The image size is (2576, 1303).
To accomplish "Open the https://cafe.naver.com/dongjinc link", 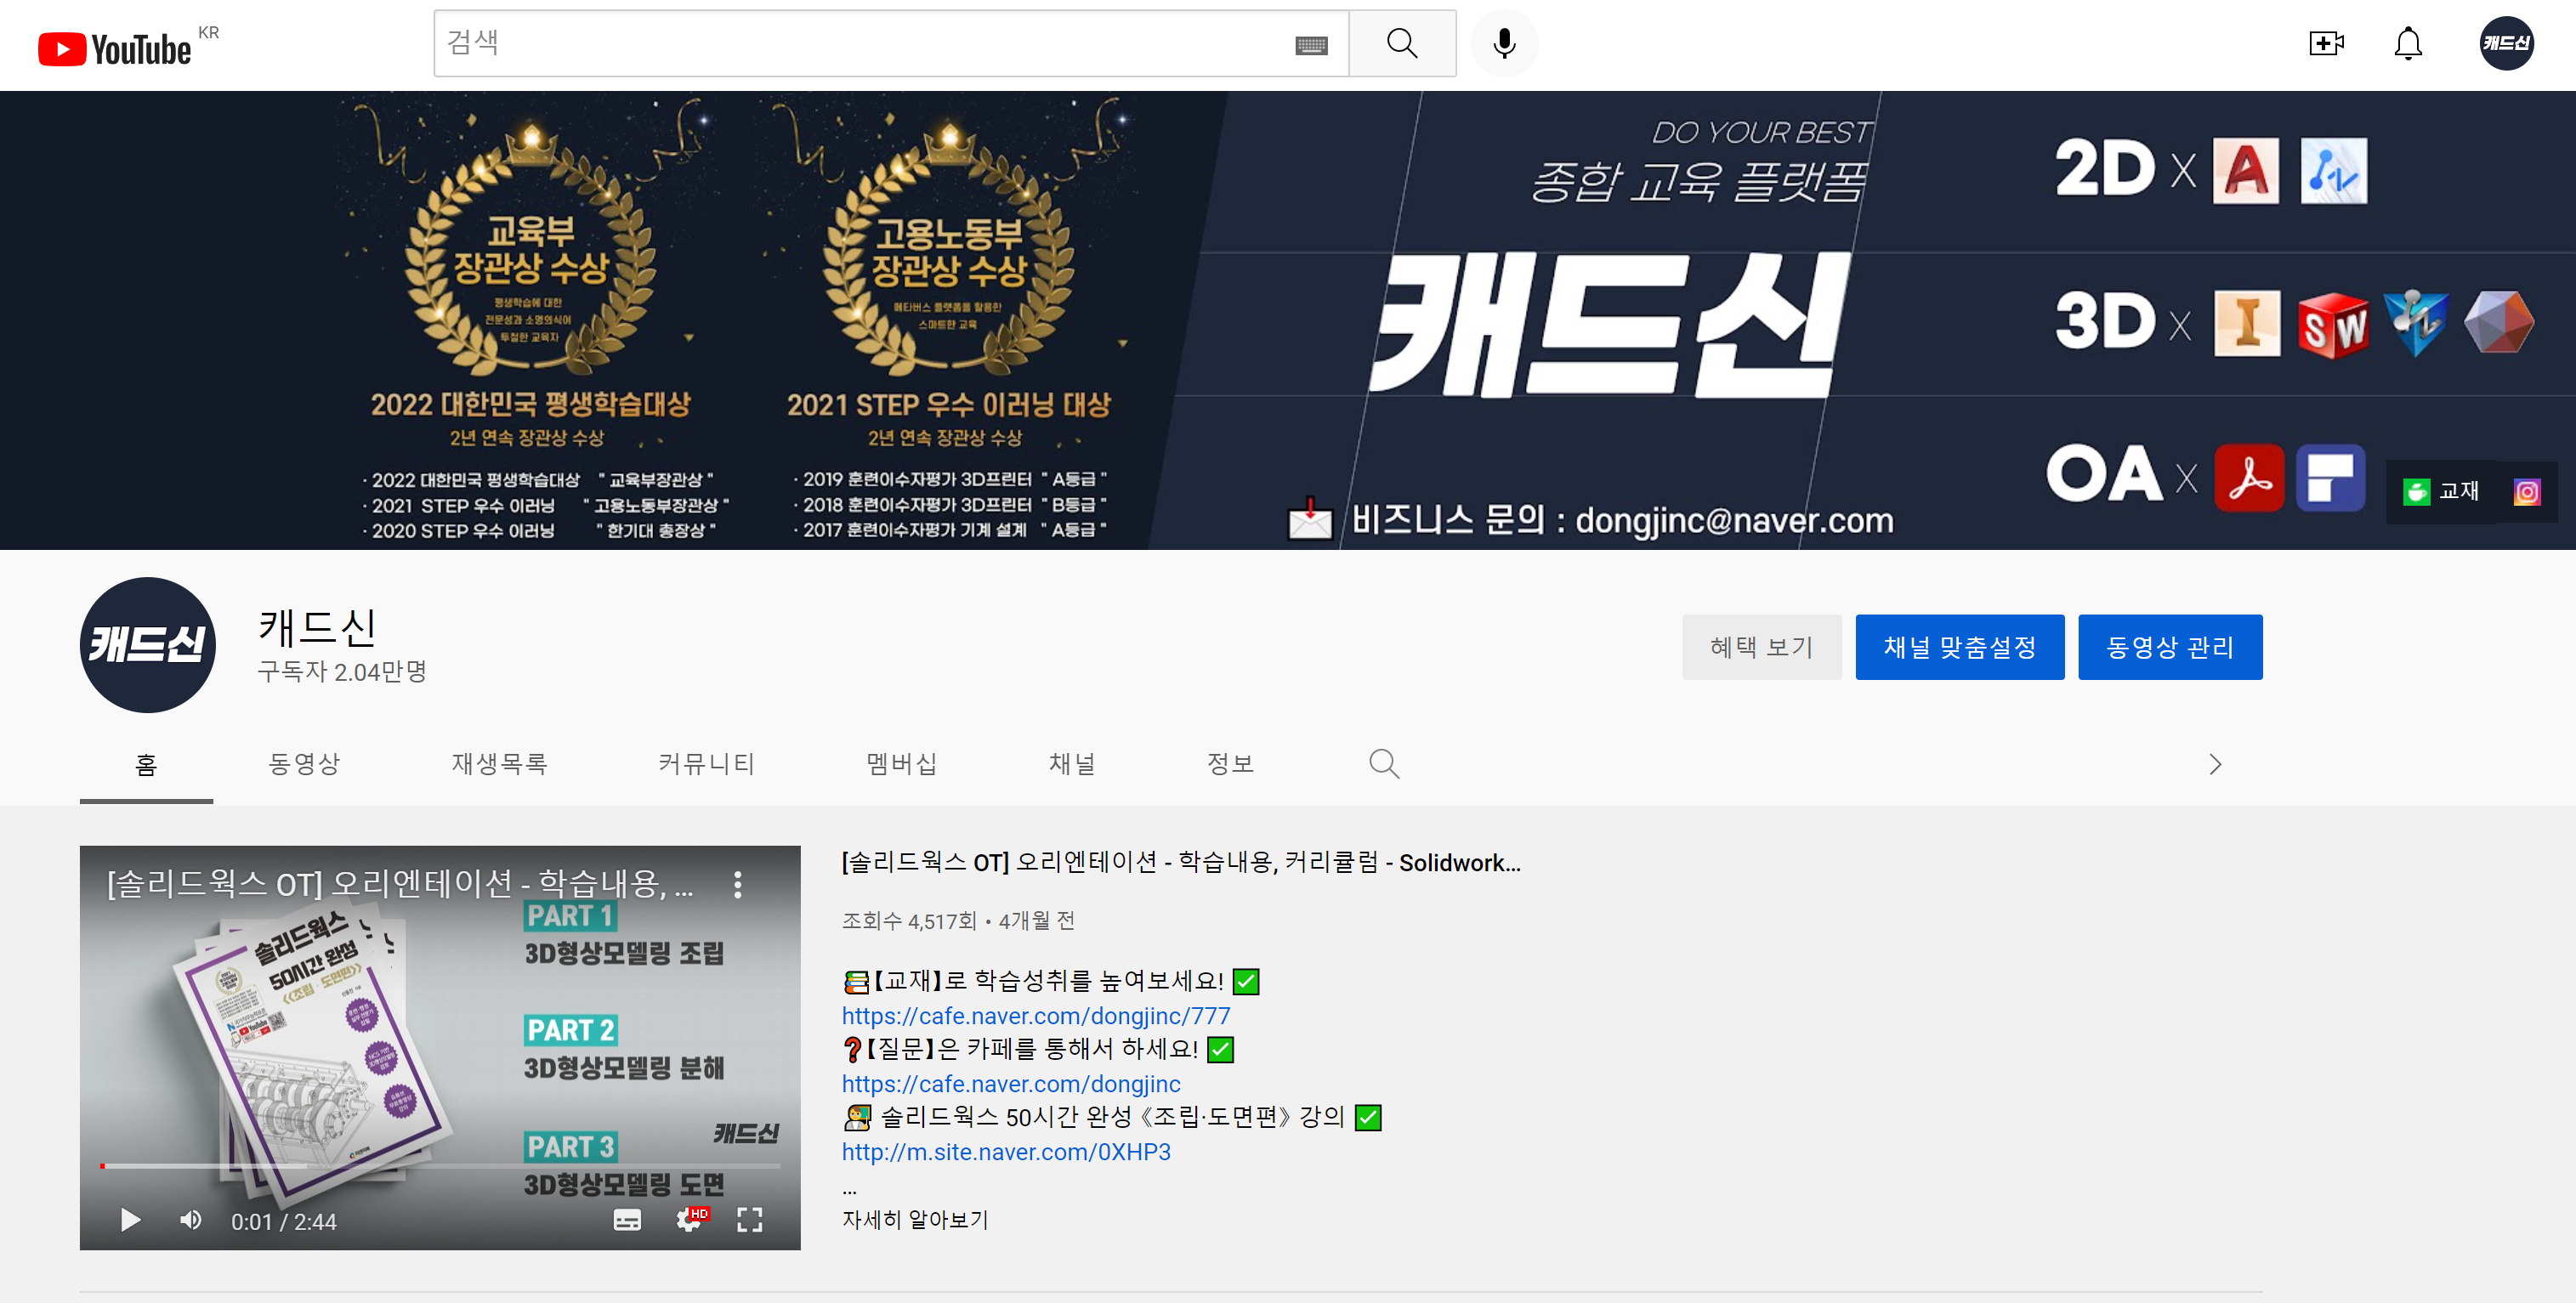I will tap(1010, 1084).
